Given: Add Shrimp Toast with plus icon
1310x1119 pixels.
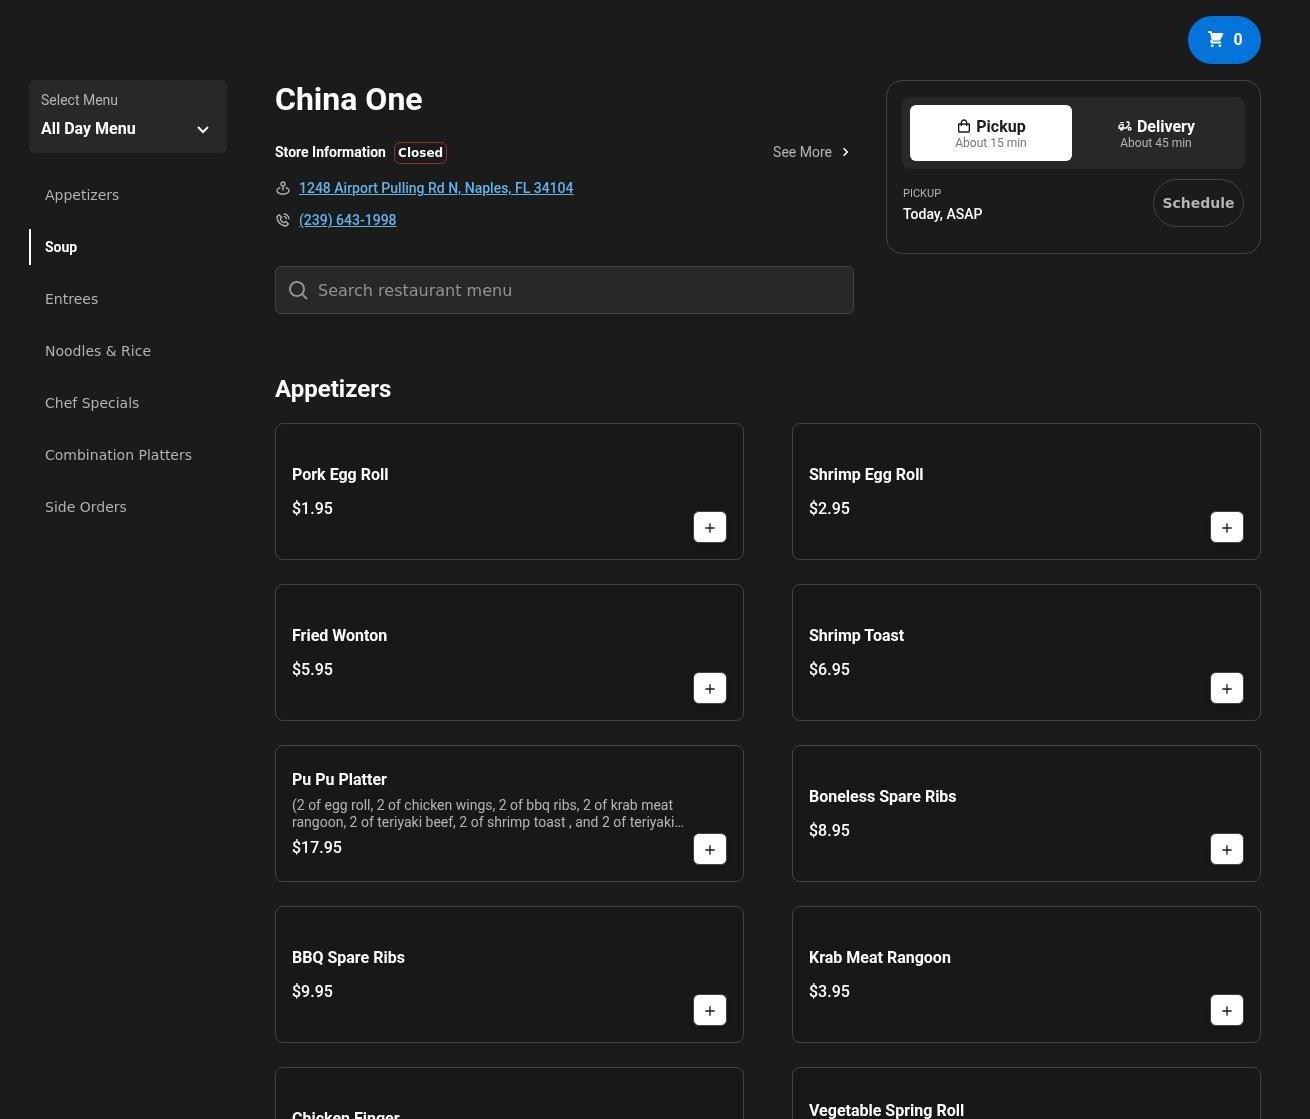Looking at the screenshot, I should tap(1226, 688).
